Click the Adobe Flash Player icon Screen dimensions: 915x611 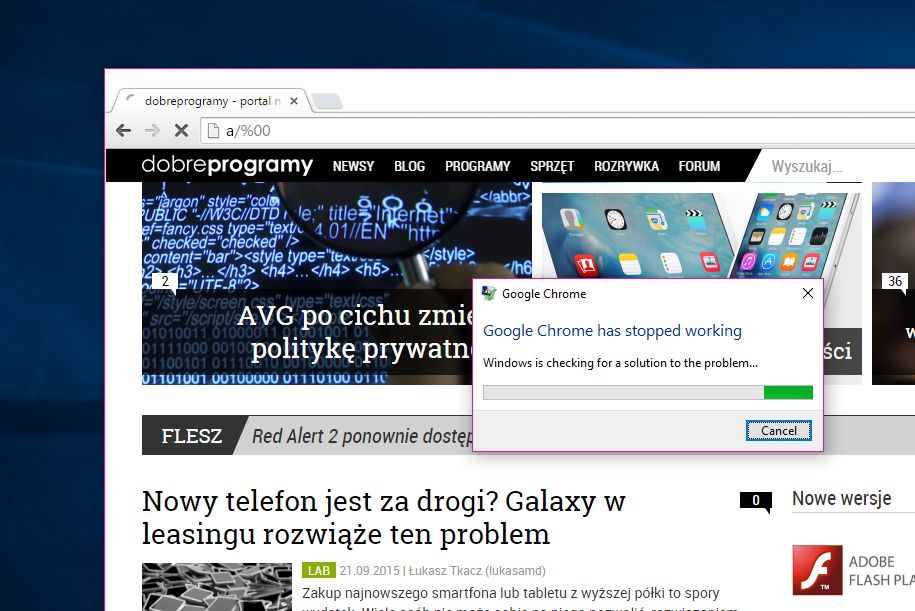point(817,570)
